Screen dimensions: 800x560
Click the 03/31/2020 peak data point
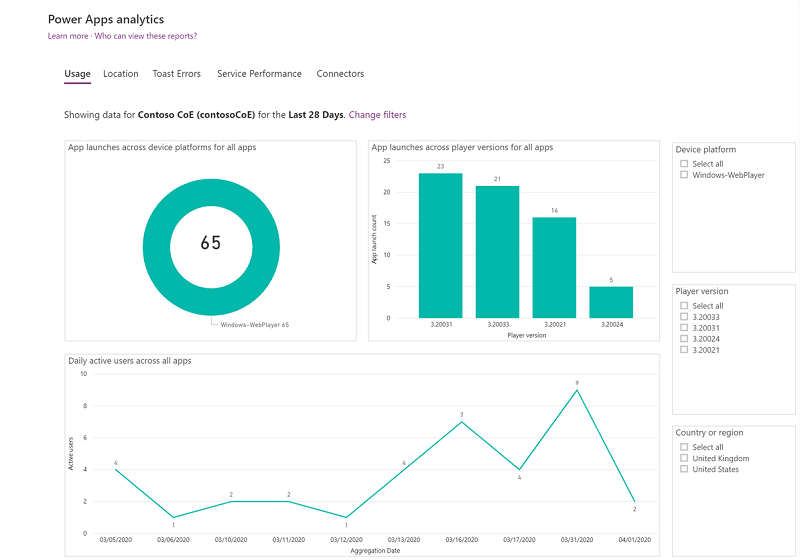[577, 390]
